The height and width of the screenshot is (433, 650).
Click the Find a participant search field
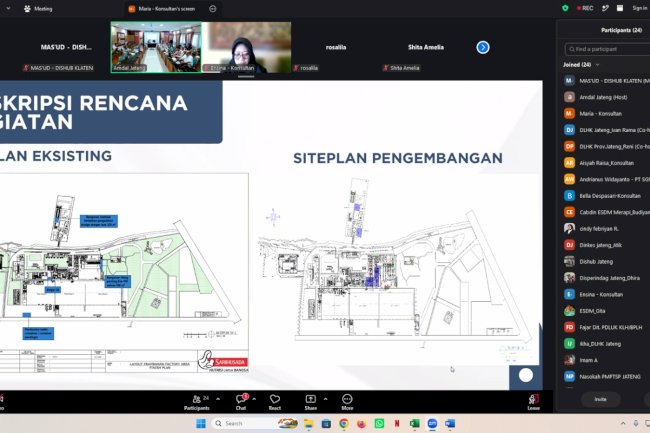[607, 49]
